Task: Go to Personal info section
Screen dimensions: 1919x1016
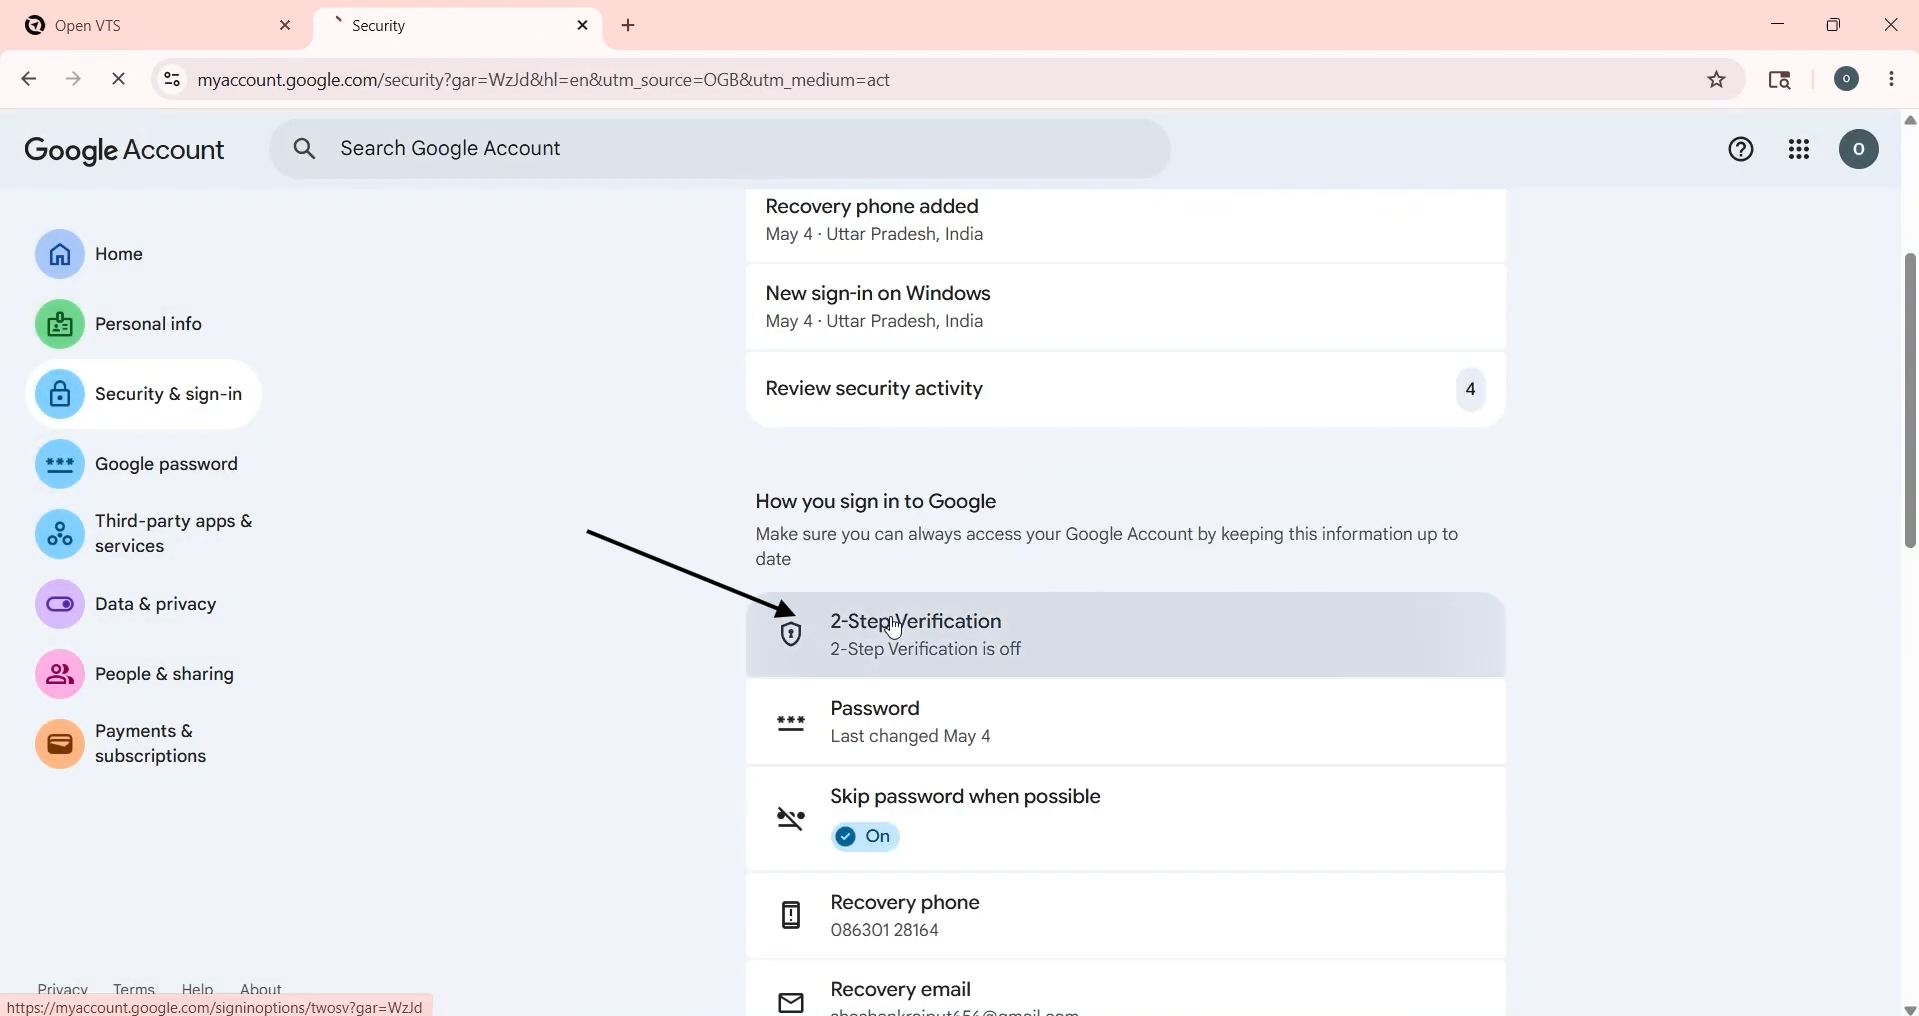Action: click(149, 324)
